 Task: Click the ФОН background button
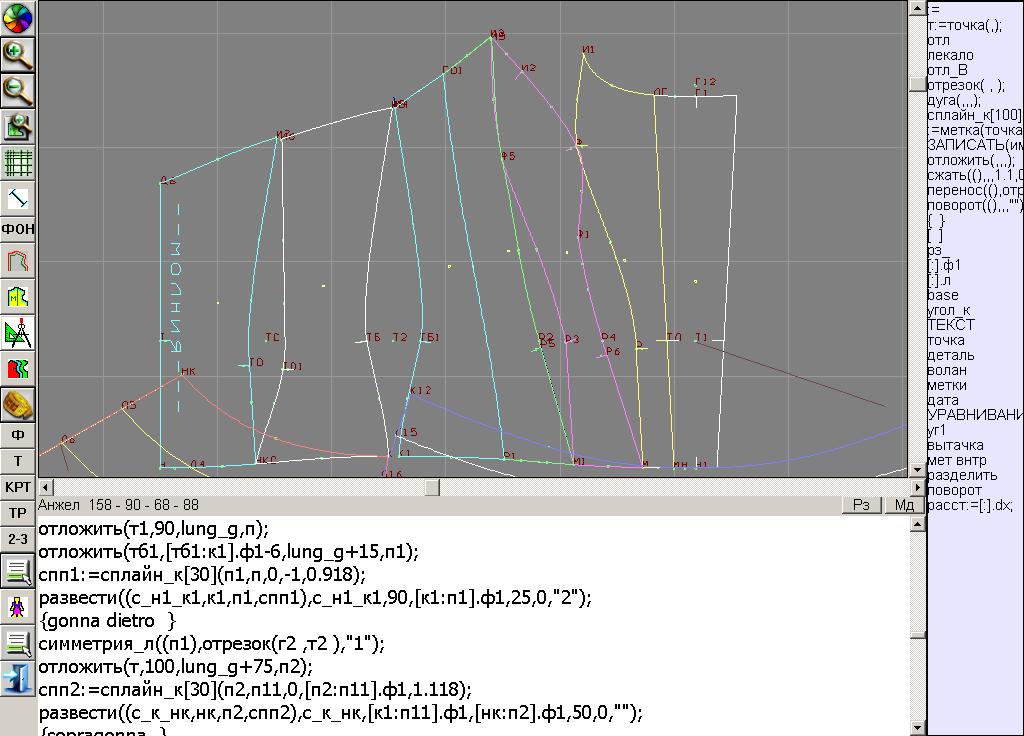pyautogui.click(x=18, y=229)
